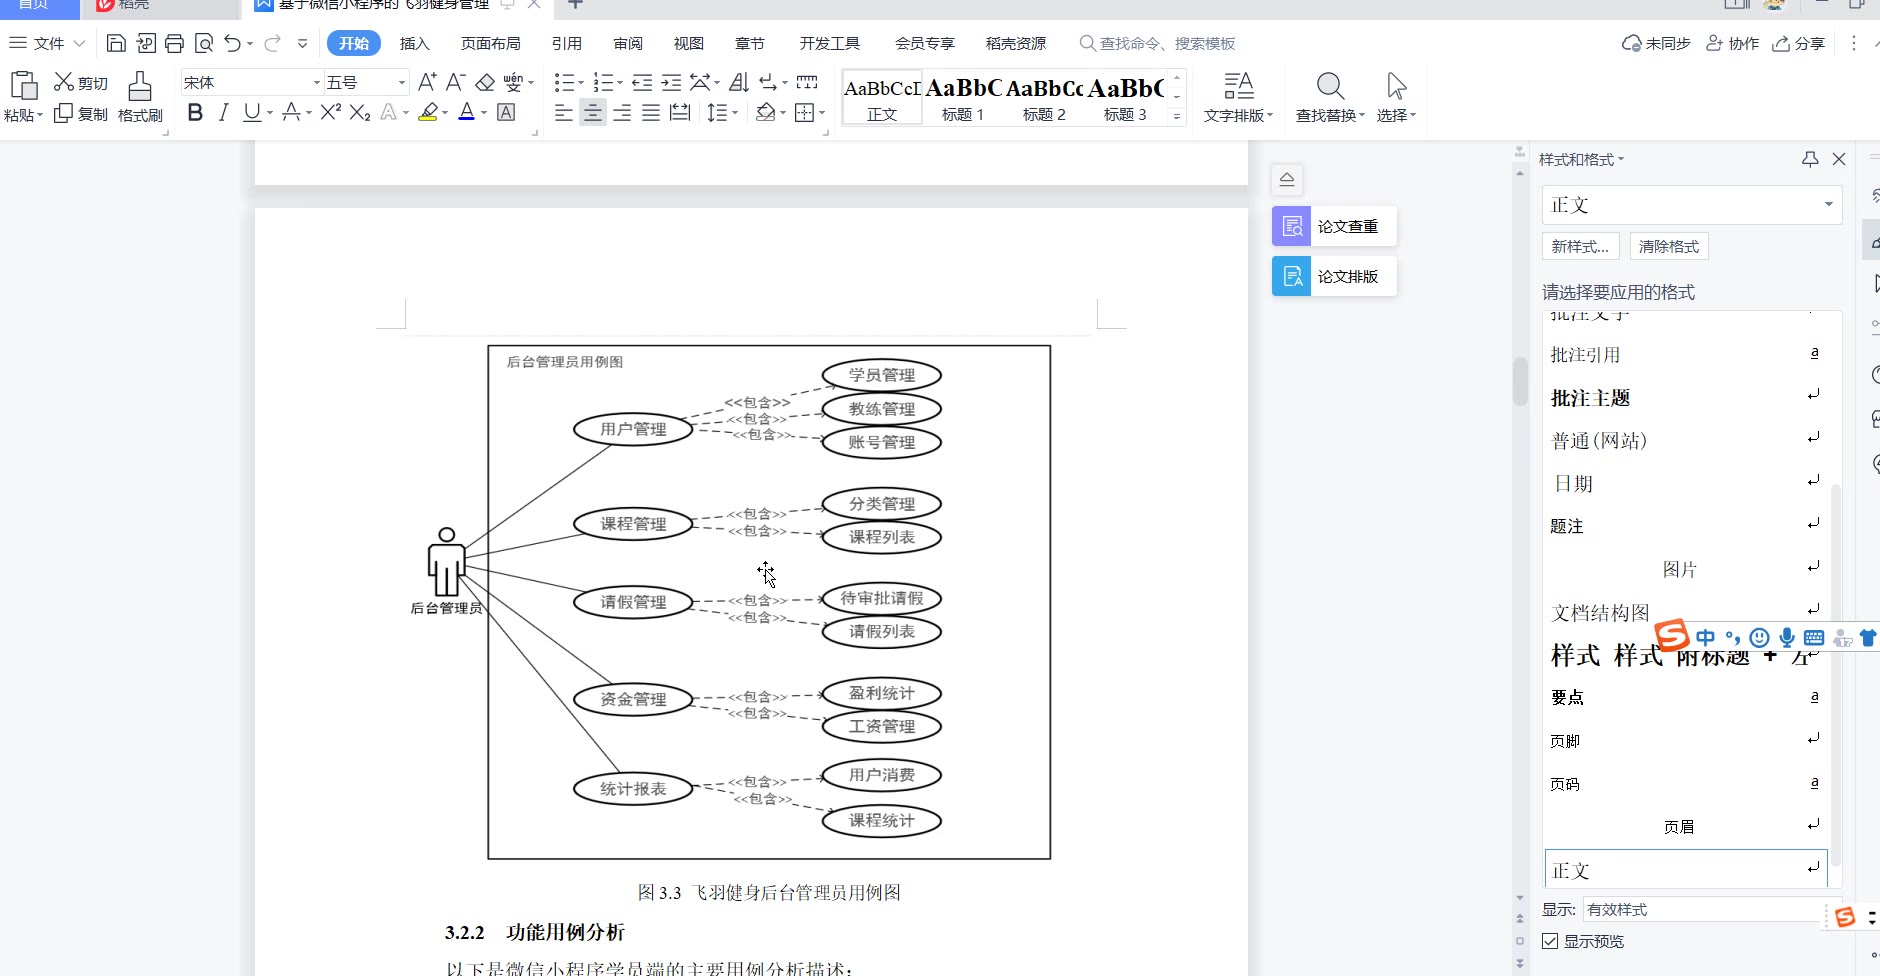1880x976 pixels.
Task: Open the font name dropdown 宋体
Action: [317, 82]
